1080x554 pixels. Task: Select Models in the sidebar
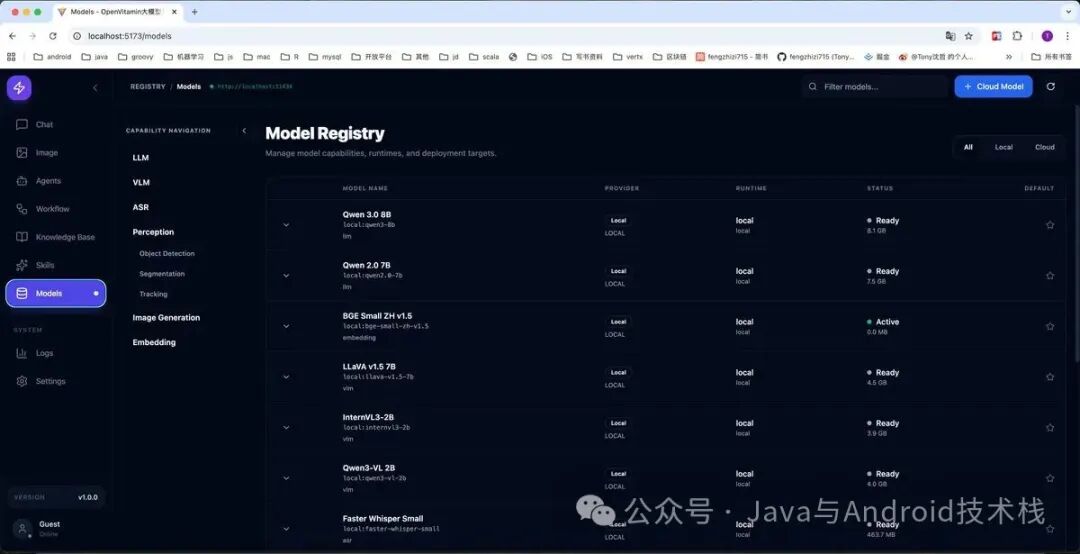[x=56, y=294]
